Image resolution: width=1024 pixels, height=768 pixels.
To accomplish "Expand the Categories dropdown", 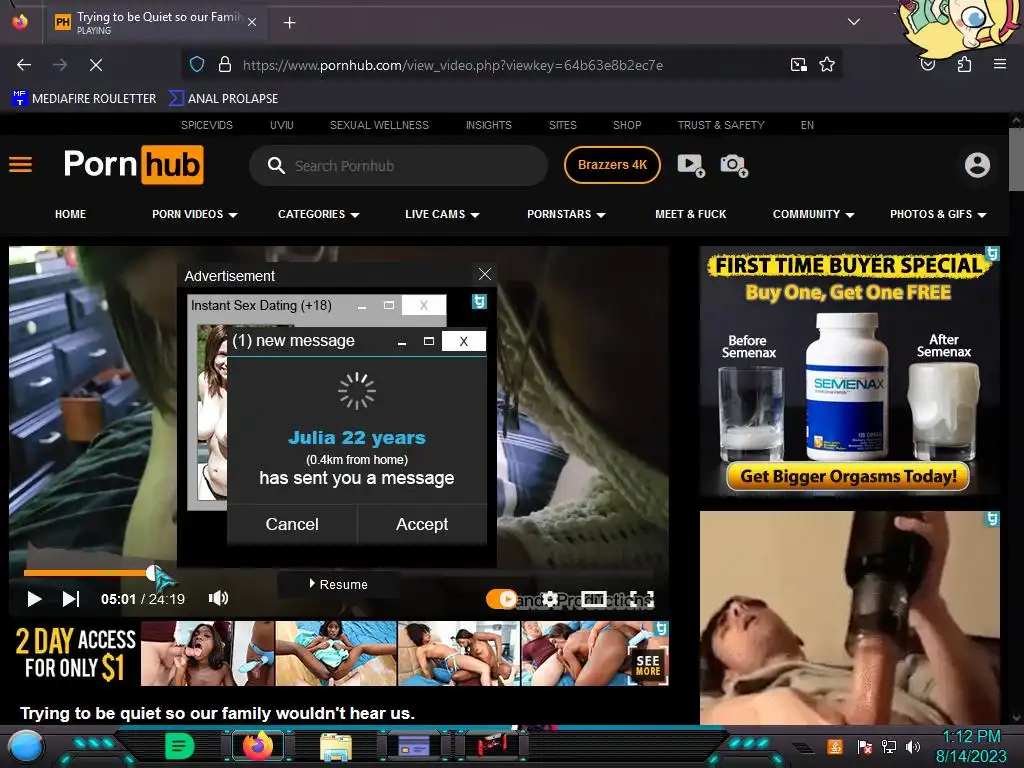I will [319, 214].
